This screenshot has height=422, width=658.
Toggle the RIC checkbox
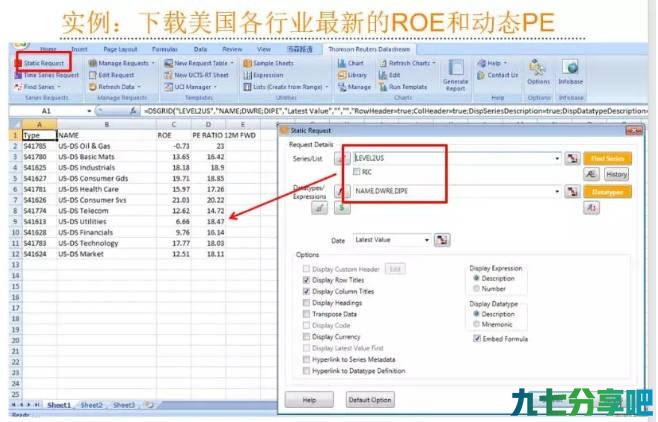pos(357,172)
